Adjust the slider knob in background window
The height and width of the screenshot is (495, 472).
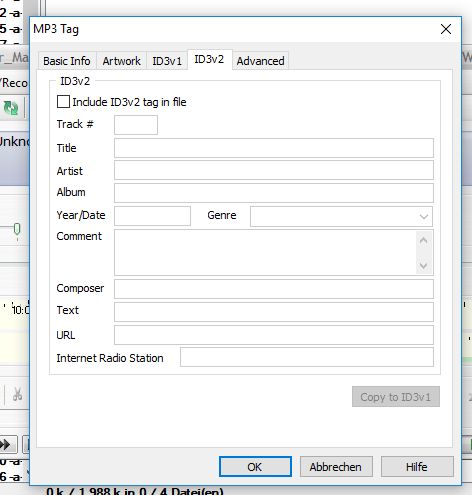[17, 229]
